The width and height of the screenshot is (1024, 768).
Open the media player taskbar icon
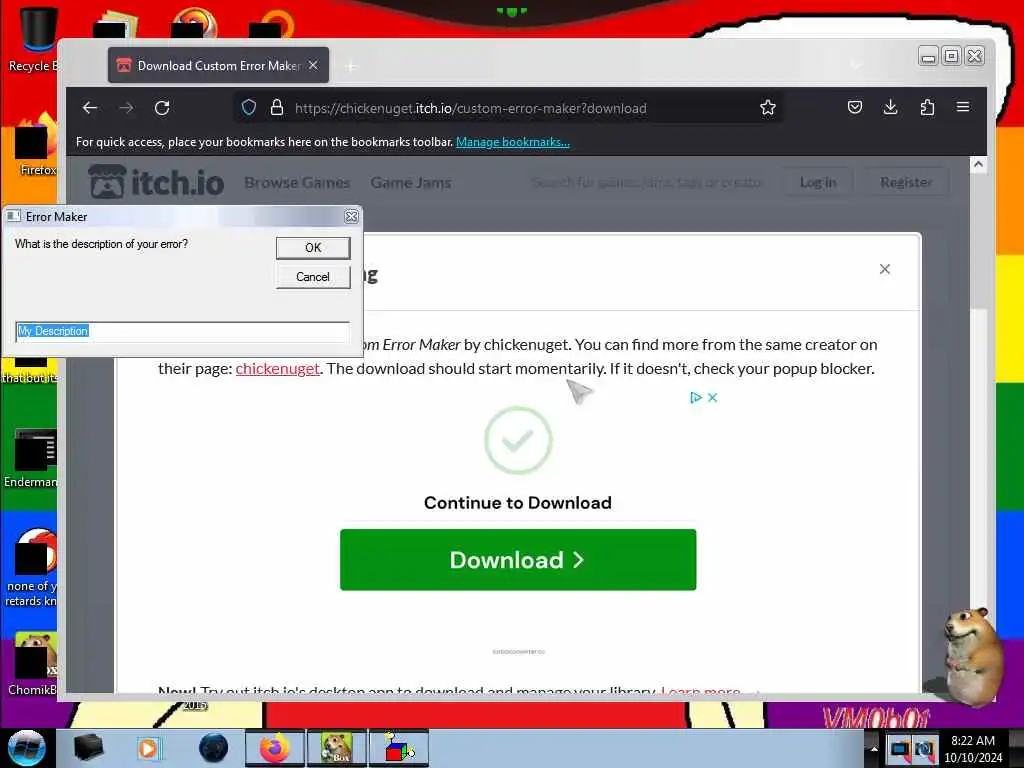149,748
